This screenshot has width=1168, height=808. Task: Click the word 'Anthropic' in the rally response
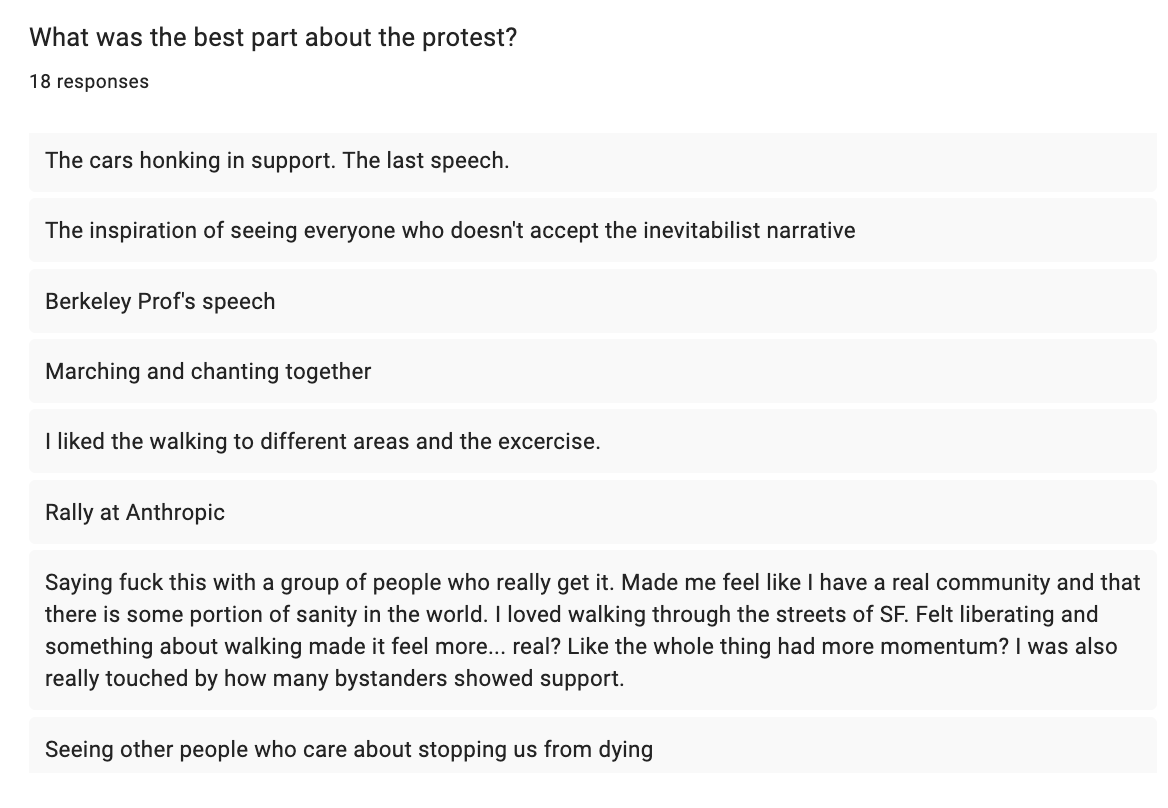(x=175, y=513)
